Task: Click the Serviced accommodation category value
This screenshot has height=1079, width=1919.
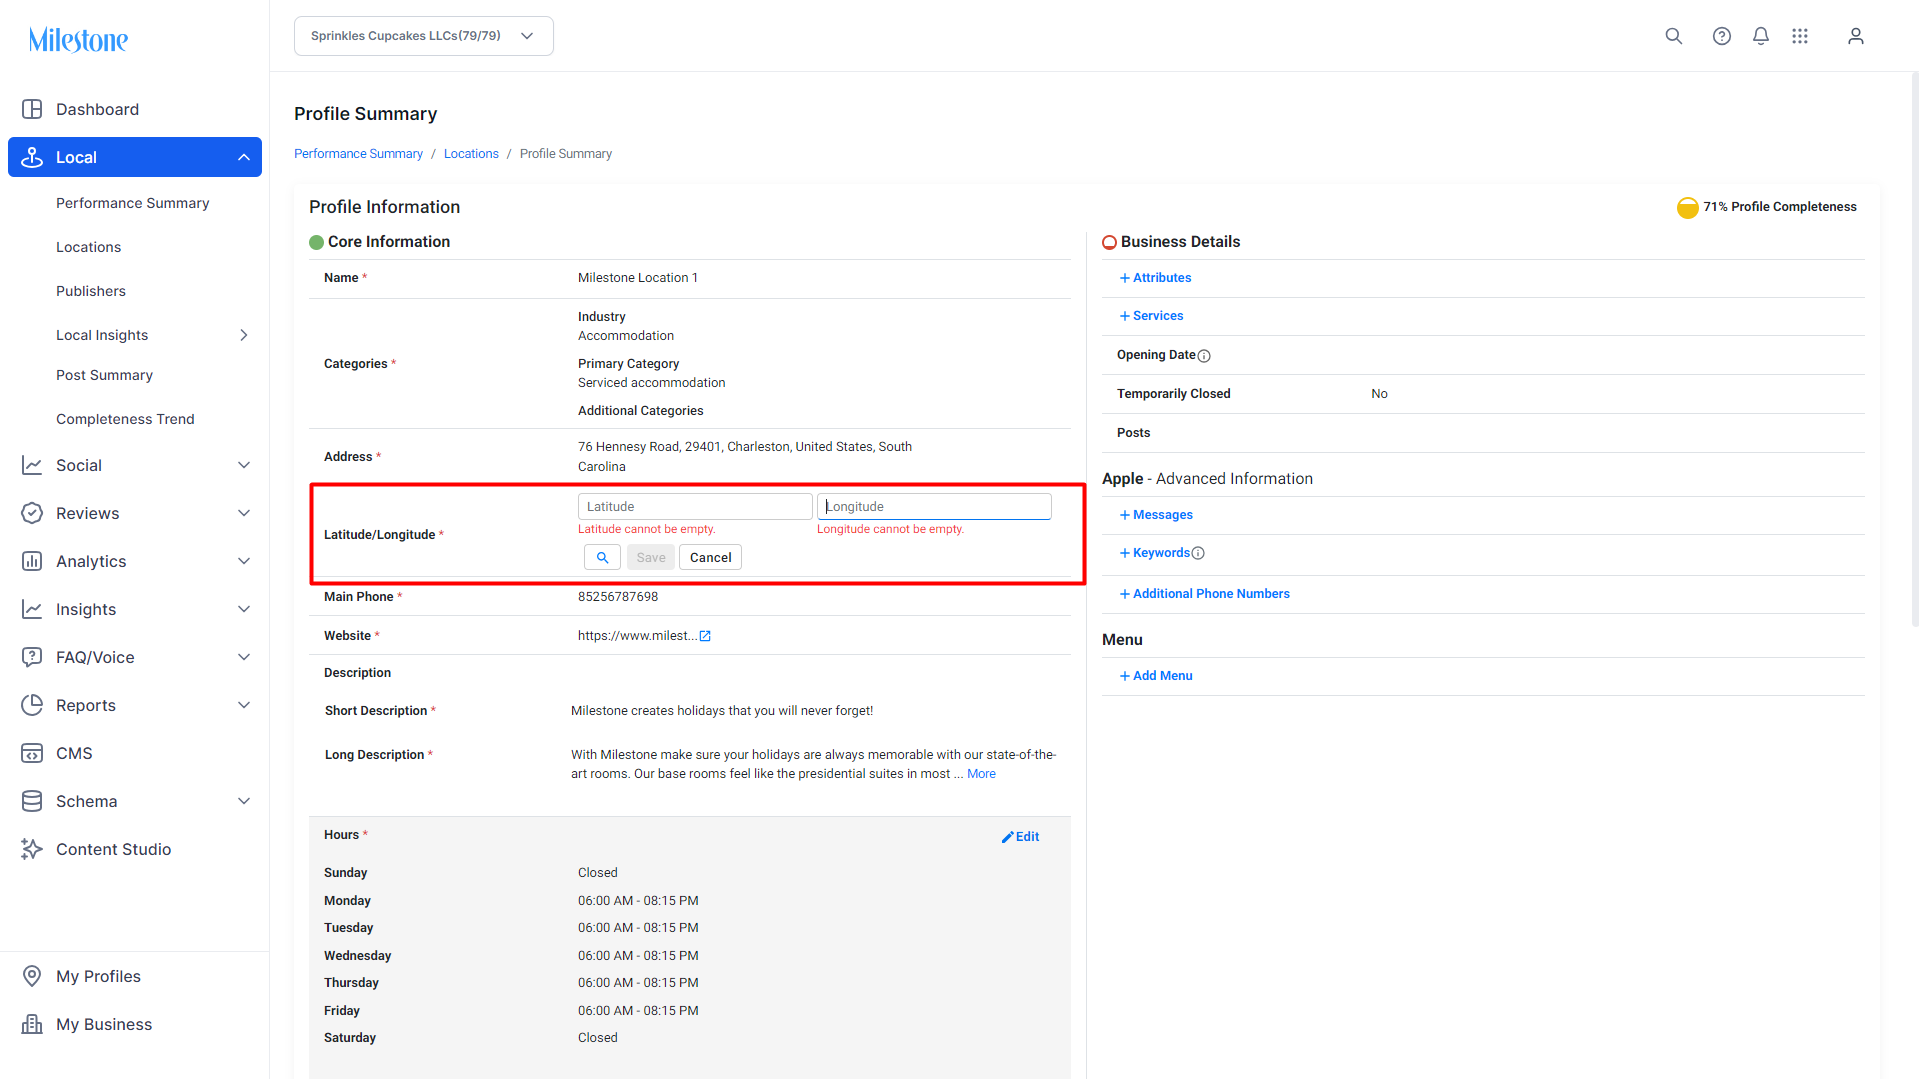Action: (652, 383)
